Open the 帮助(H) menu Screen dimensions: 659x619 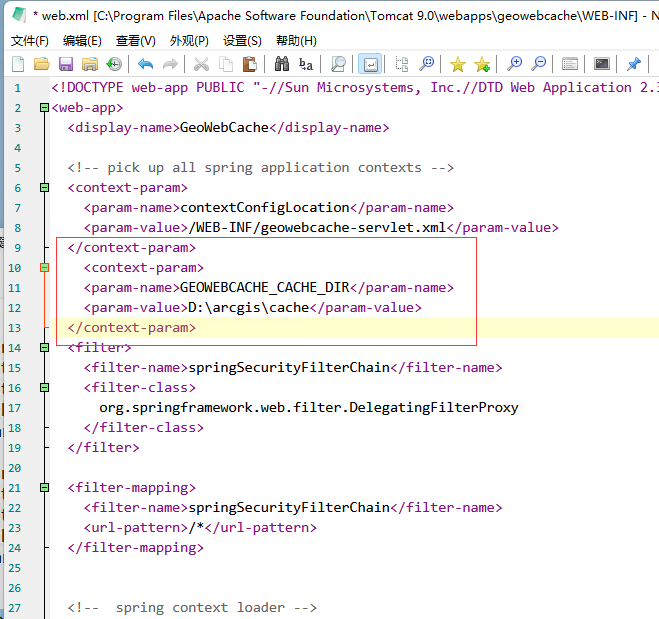pos(296,41)
